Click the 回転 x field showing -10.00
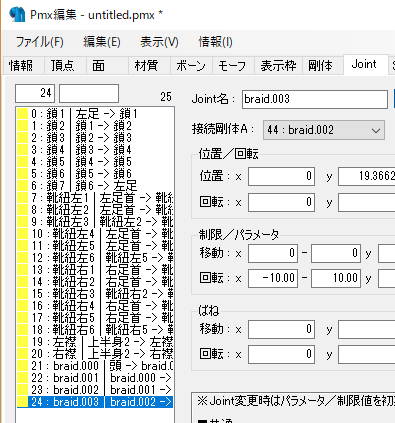395x423 pixels. 273,278
